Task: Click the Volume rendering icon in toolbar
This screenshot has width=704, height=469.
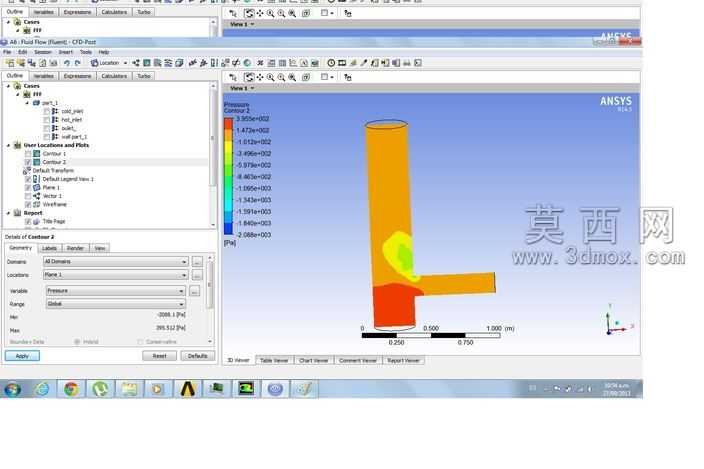Action: [179, 63]
